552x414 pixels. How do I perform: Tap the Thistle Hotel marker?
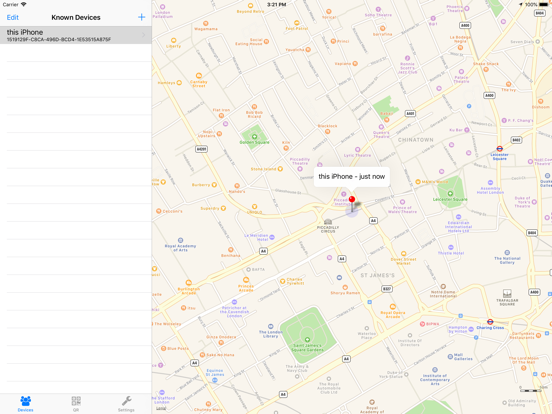(451, 247)
